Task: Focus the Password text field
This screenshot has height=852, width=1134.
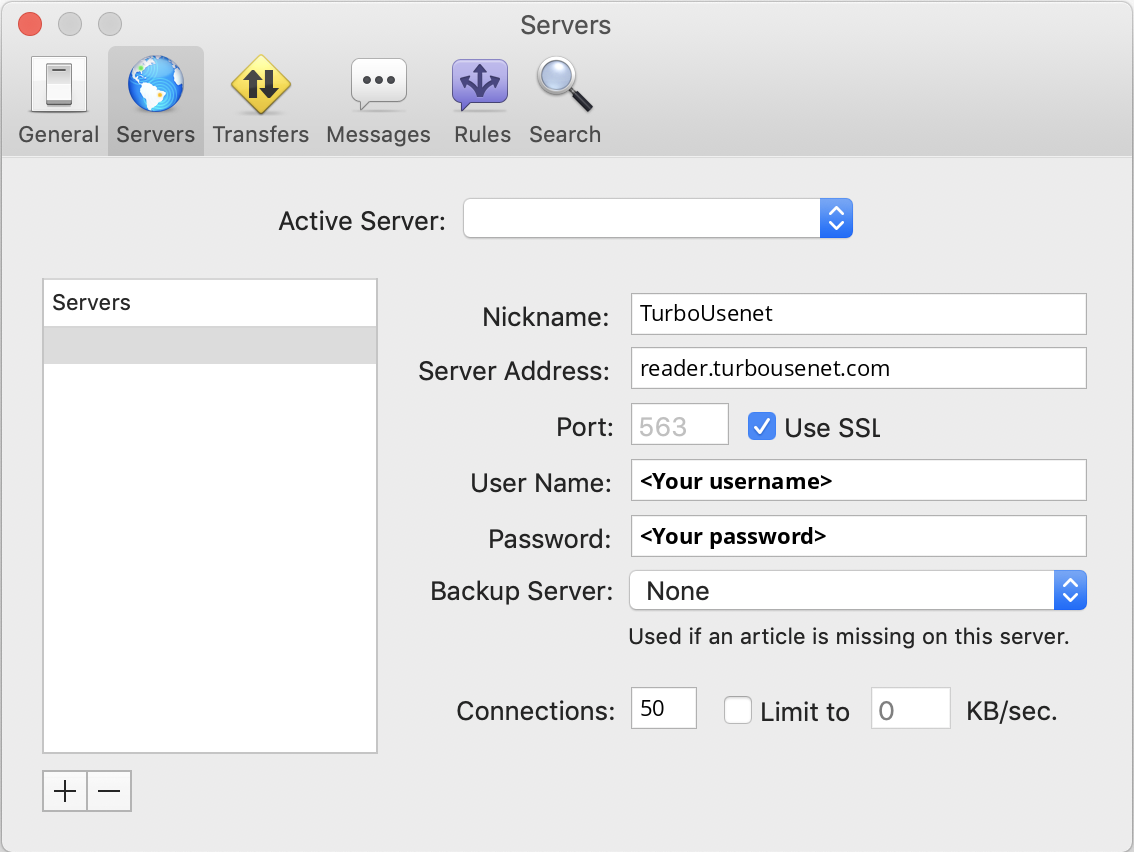Action: 858,536
